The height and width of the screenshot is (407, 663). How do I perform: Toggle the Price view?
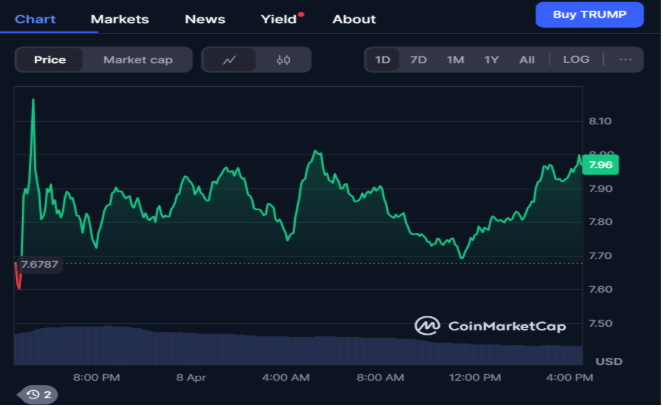coord(50,60)
